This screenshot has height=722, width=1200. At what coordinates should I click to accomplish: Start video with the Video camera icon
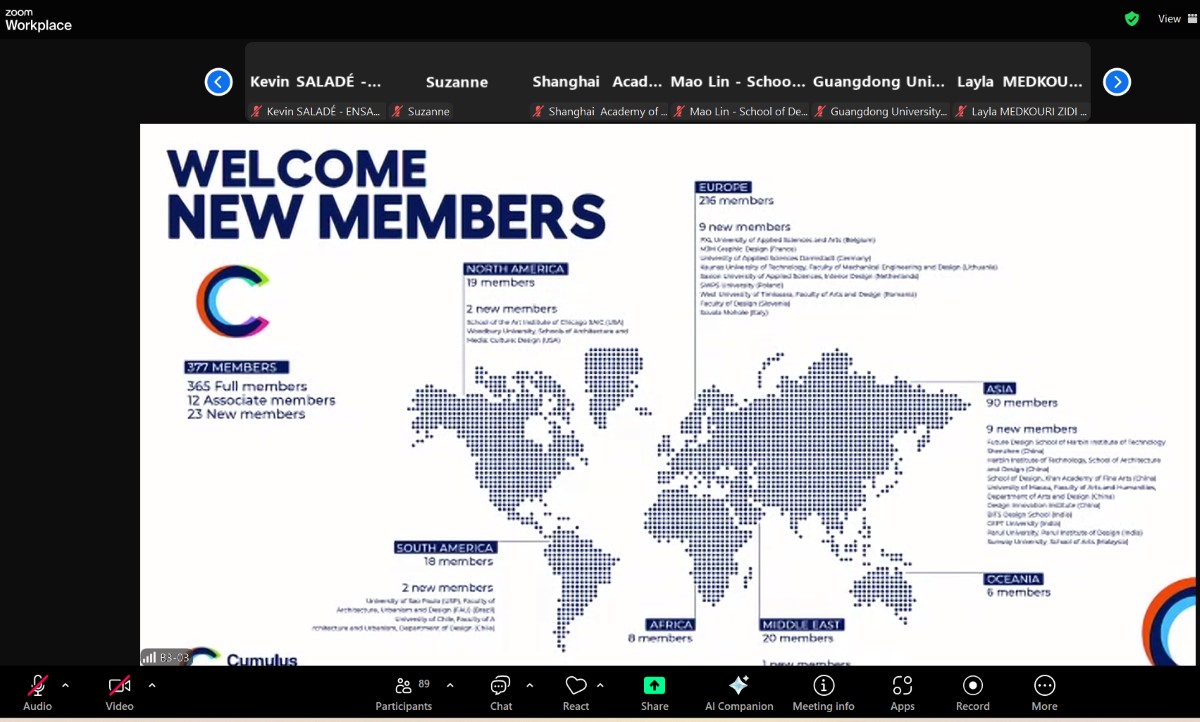click(x=119, y=685)
